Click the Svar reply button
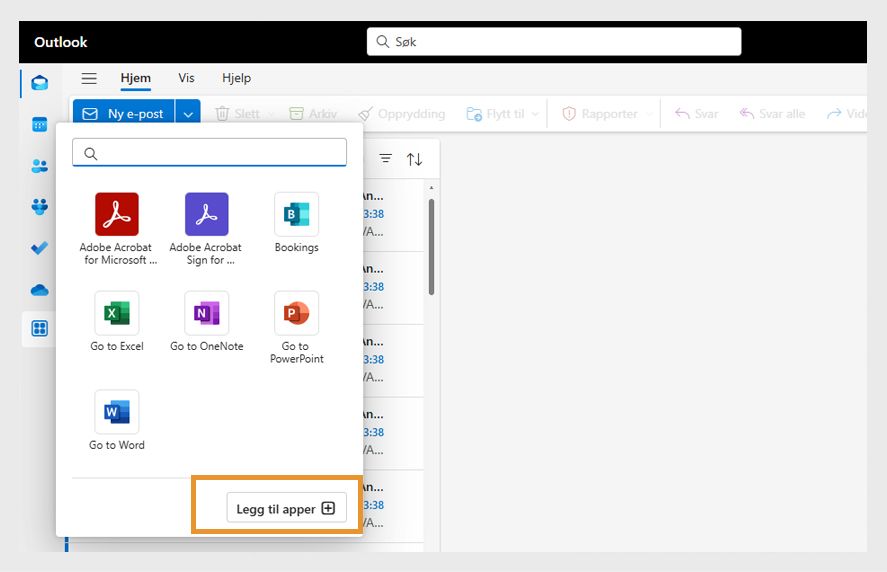Image resolution: width=887 pixels, height=572 pixels. click(x=696, y=114)
